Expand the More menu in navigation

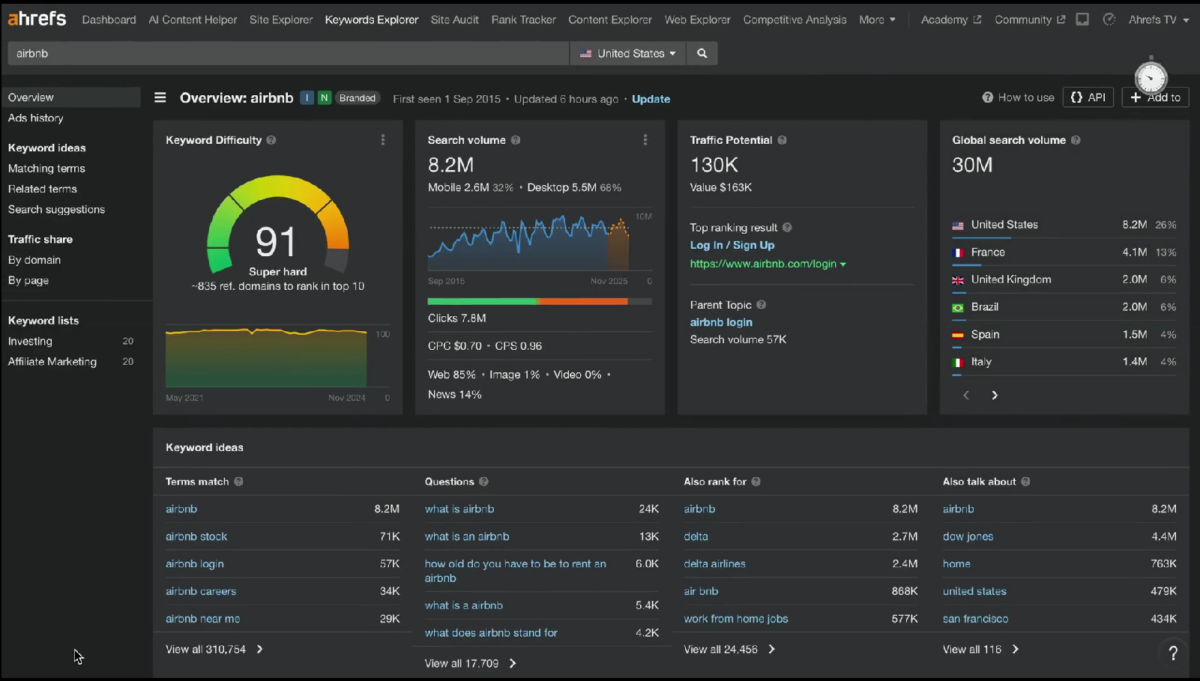877,20
